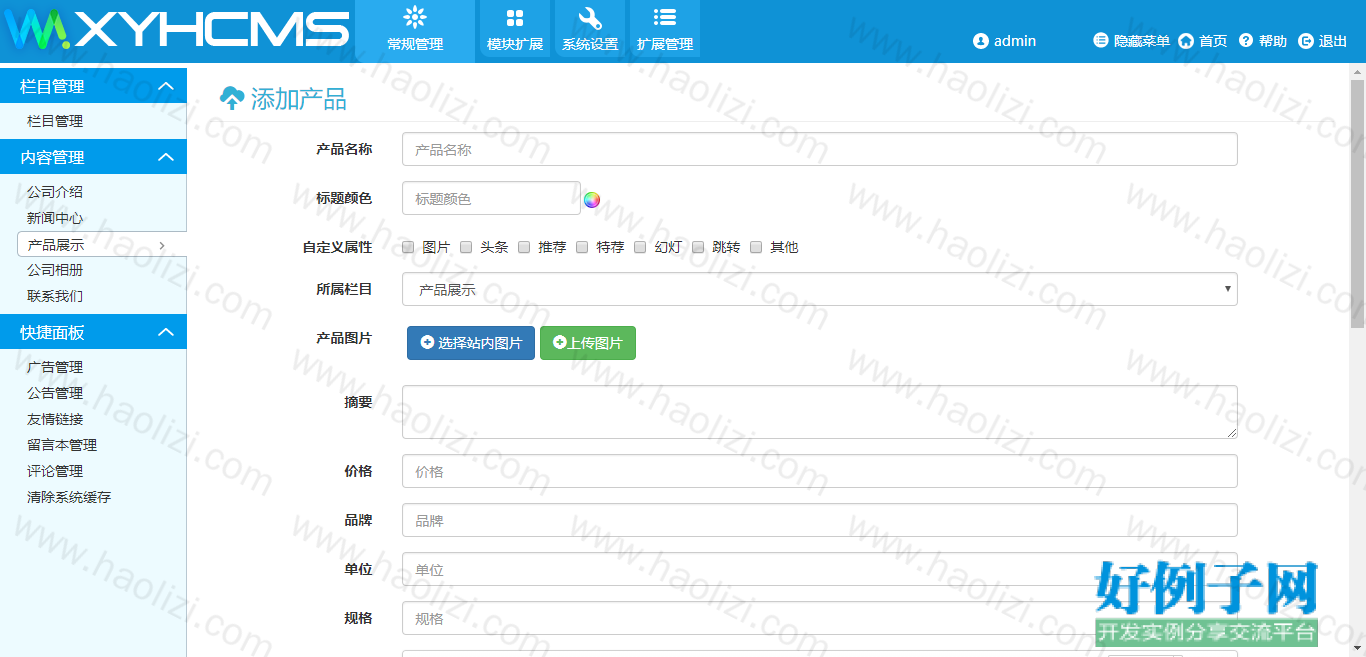
Task: Focus the 摘要 textarea
Action: 820,412
